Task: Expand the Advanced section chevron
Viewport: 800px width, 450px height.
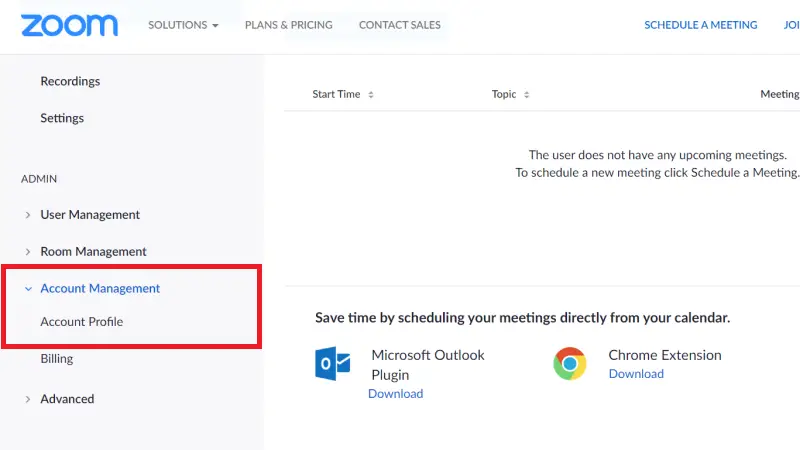Action: coord(28,399)
